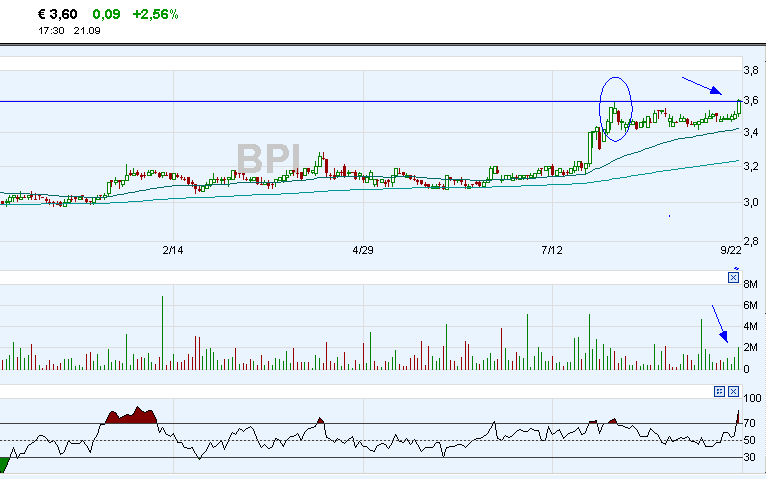Close the volume indicator panel
Image resolution: width=766 pixels, height=481 pixels.
[733, 278]
